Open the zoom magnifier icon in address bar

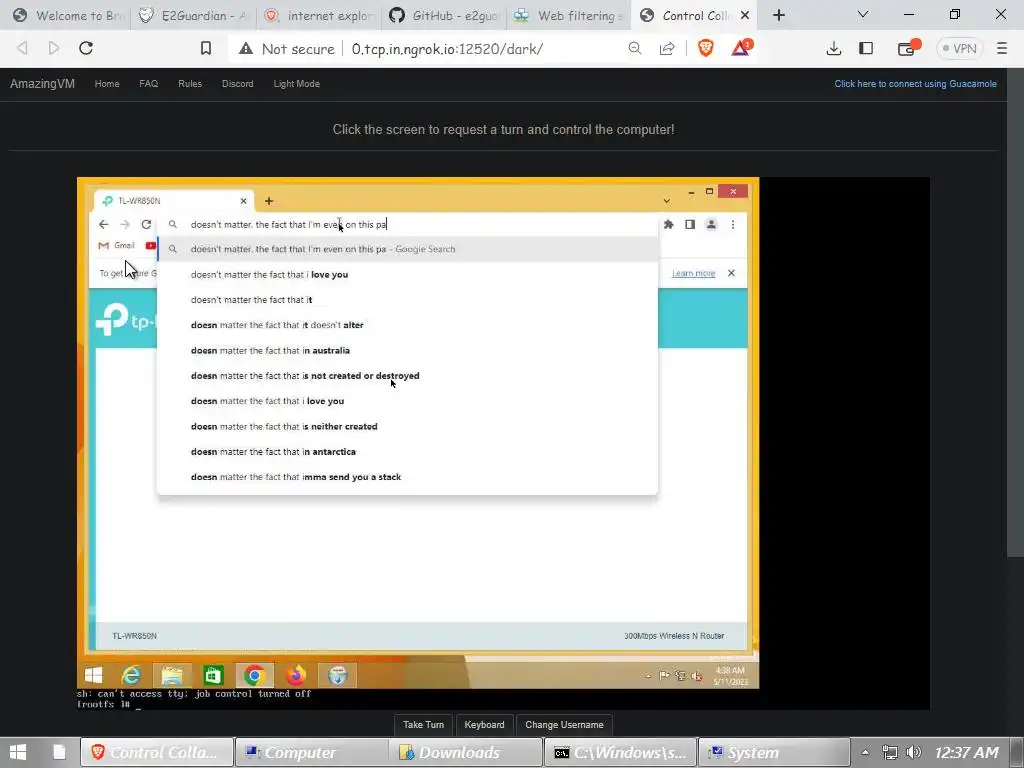pos(635,48)
